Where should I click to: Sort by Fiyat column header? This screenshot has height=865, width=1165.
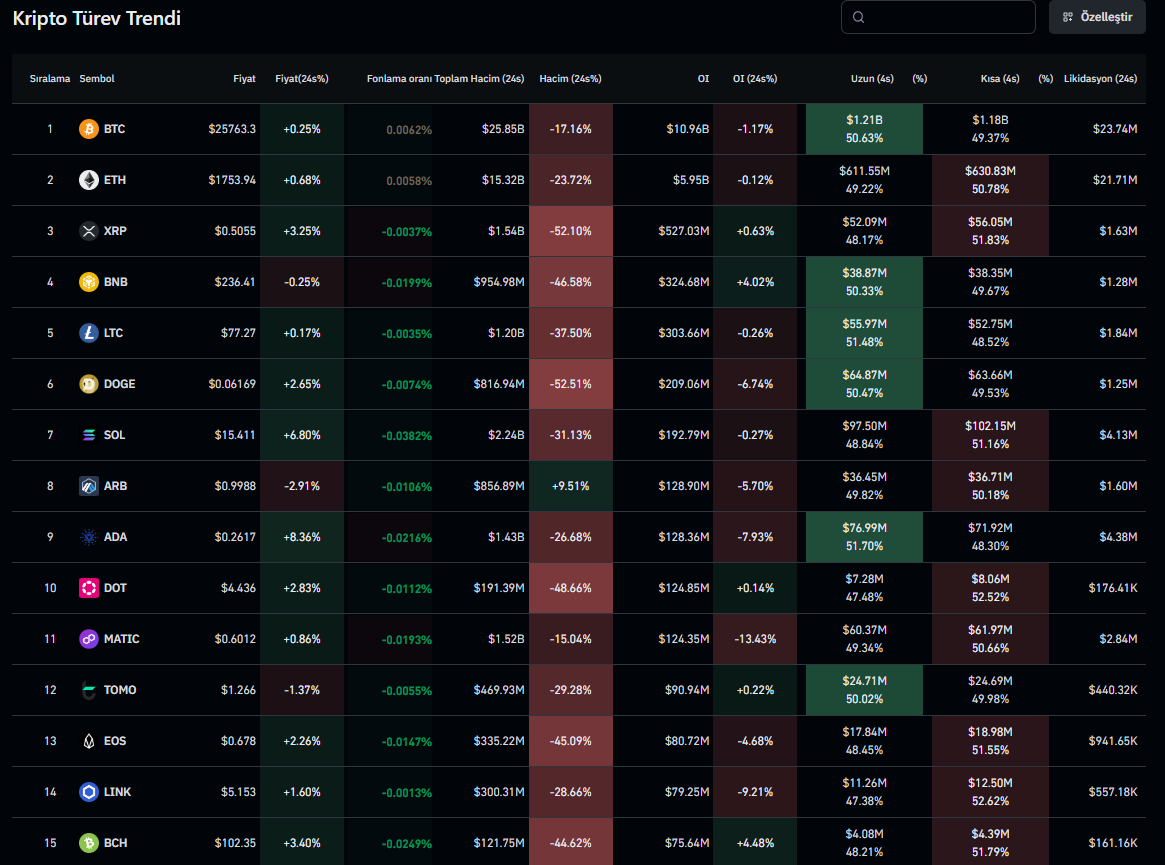[x=244, y=78]
